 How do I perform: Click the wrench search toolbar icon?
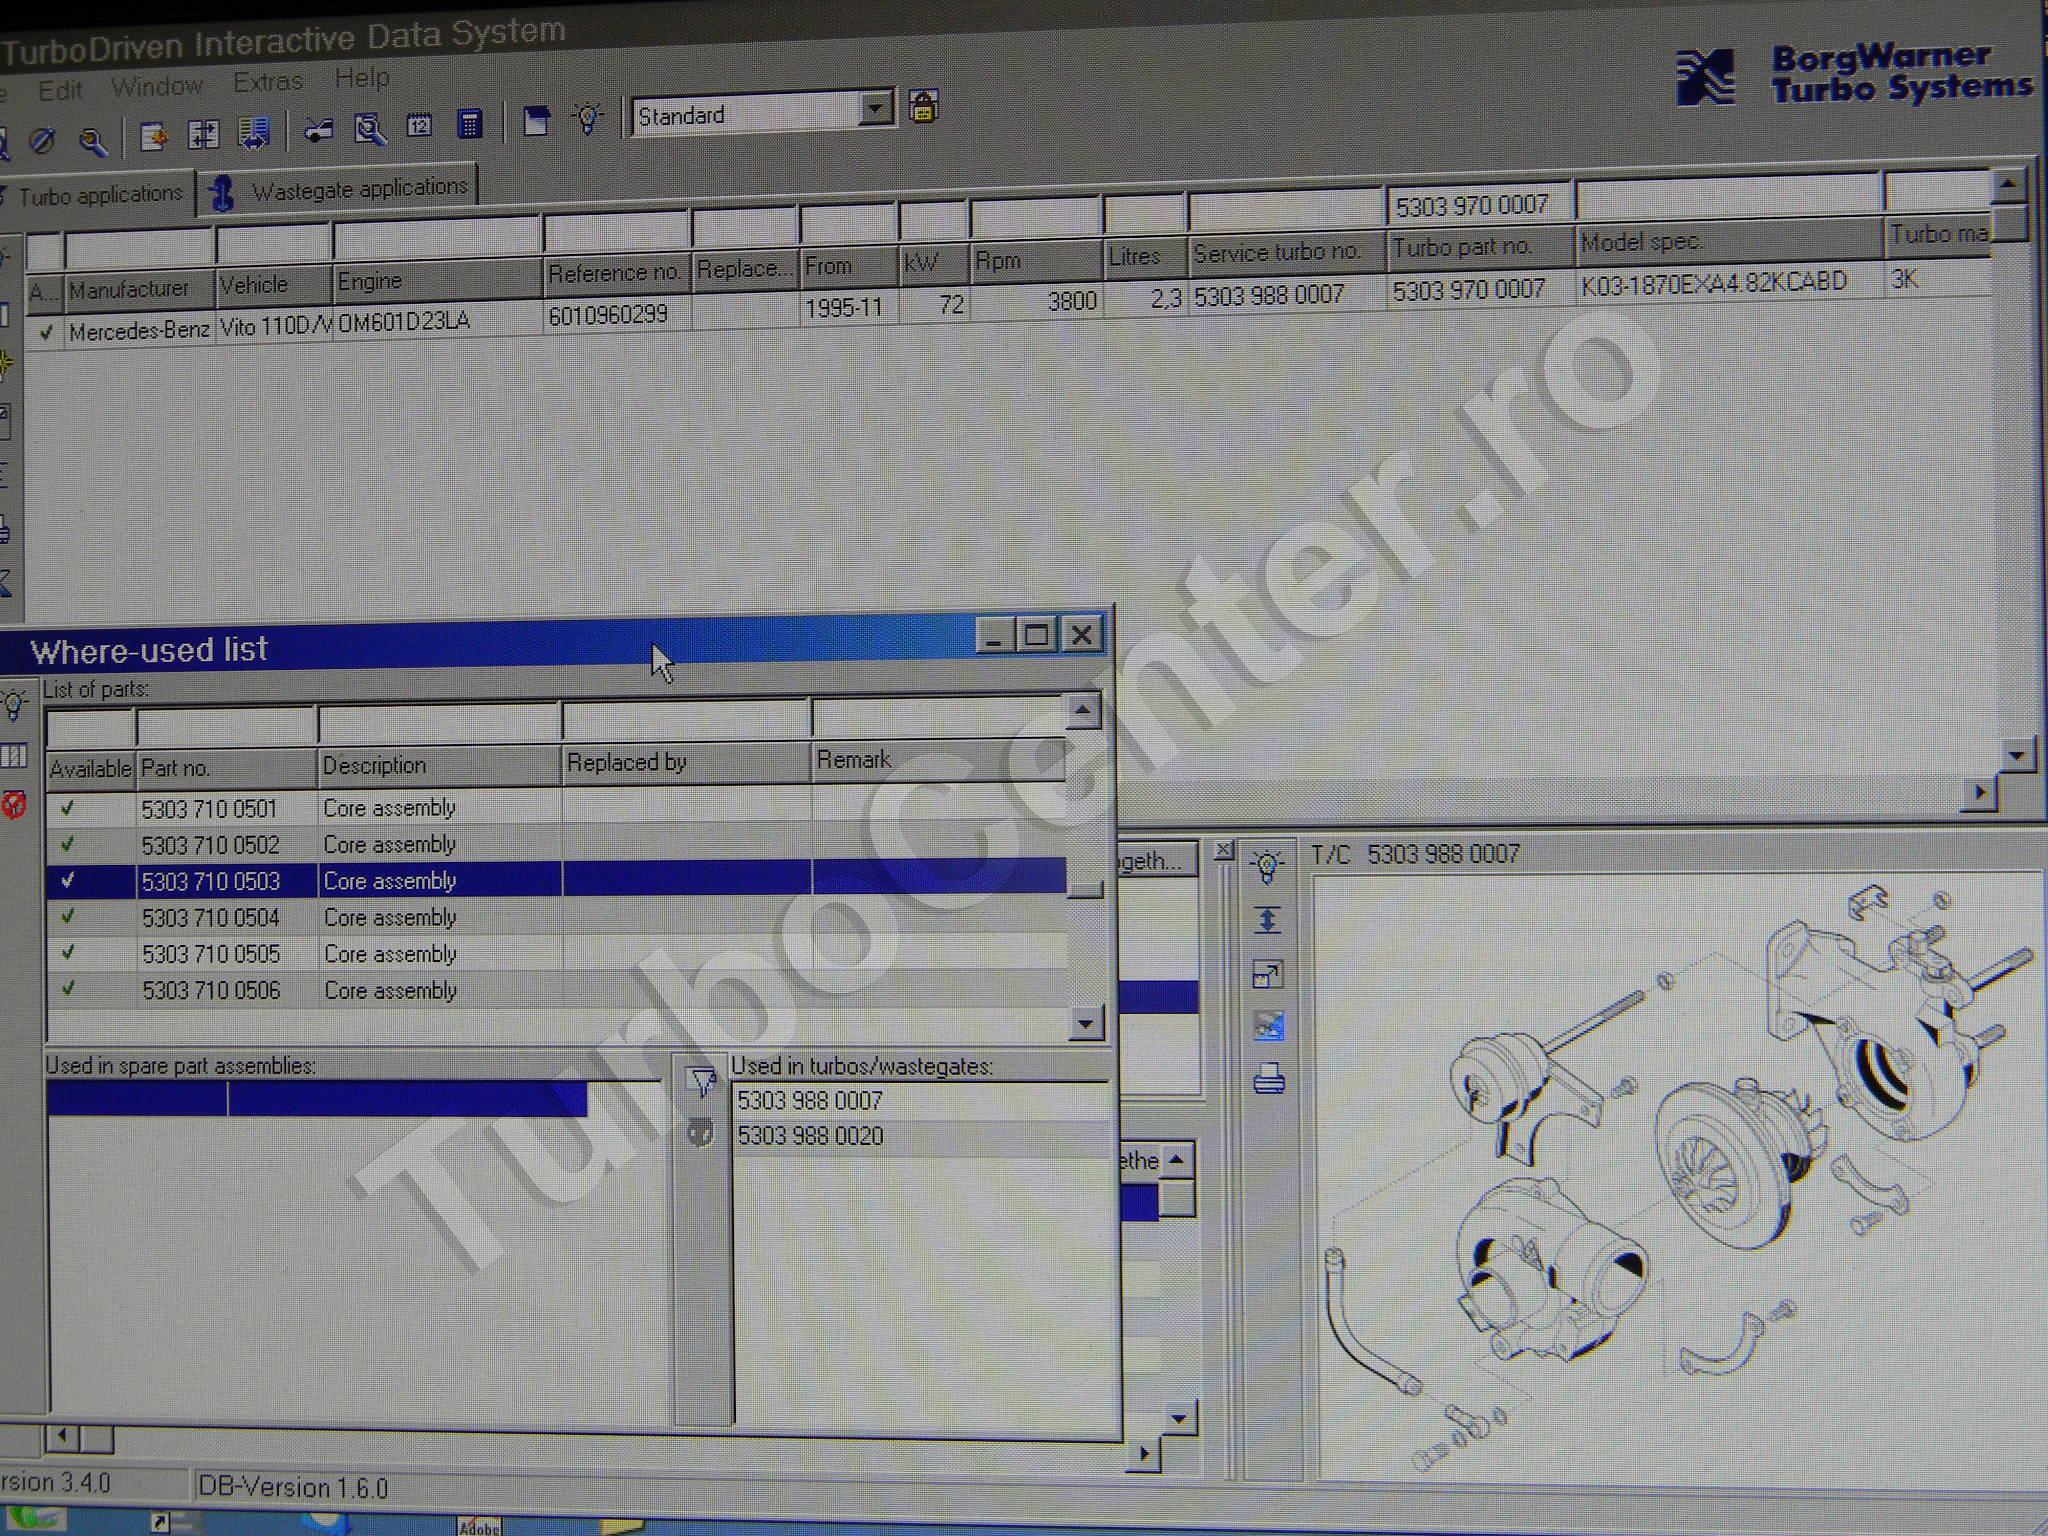point(93,141)
